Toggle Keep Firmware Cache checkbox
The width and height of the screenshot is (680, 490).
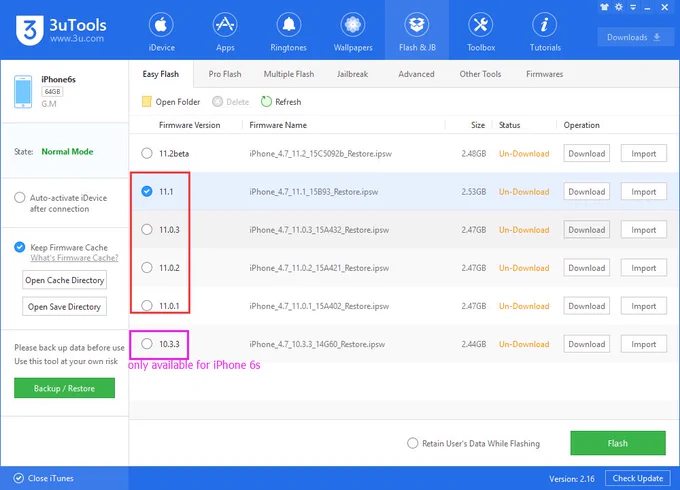[x=20, y=247]
